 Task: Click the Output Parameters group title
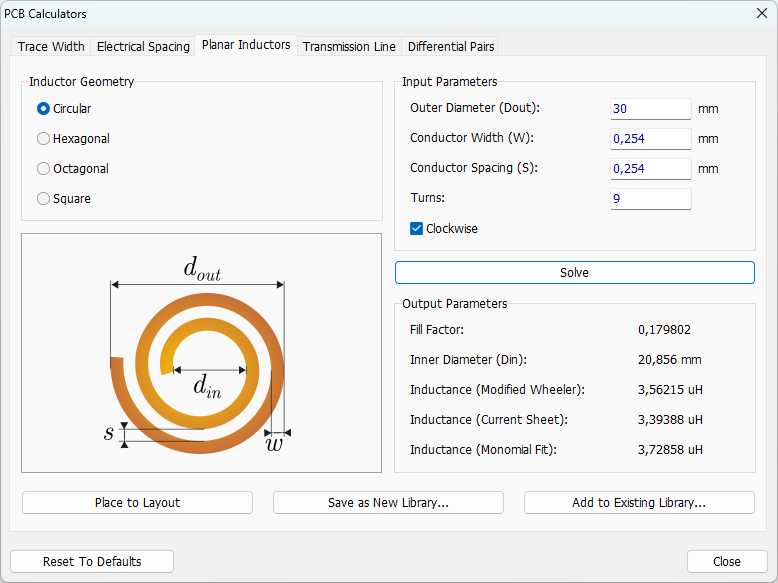(x=454, y=304)
